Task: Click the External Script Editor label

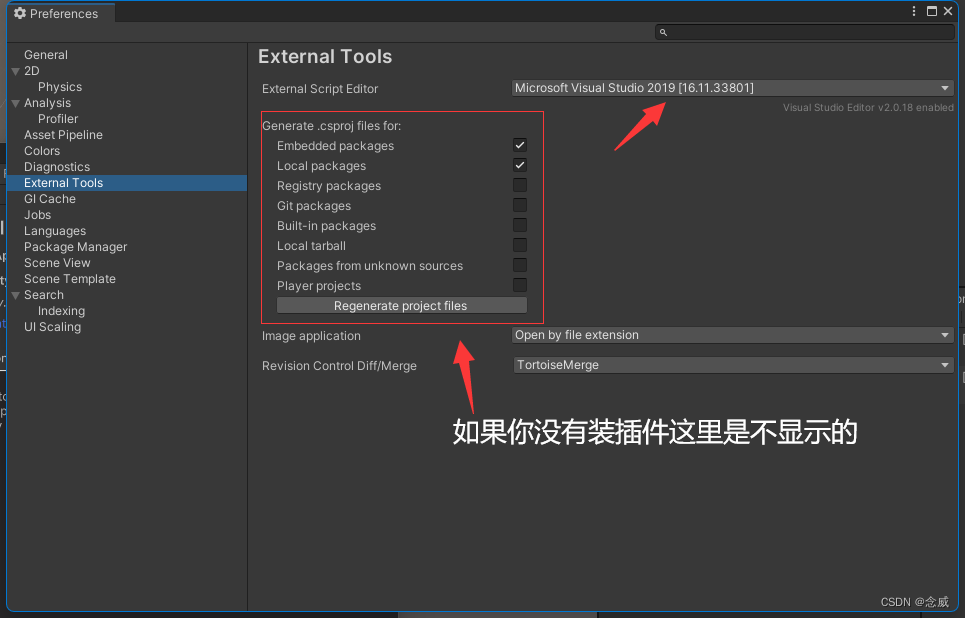Action: [x=320, y=89]
